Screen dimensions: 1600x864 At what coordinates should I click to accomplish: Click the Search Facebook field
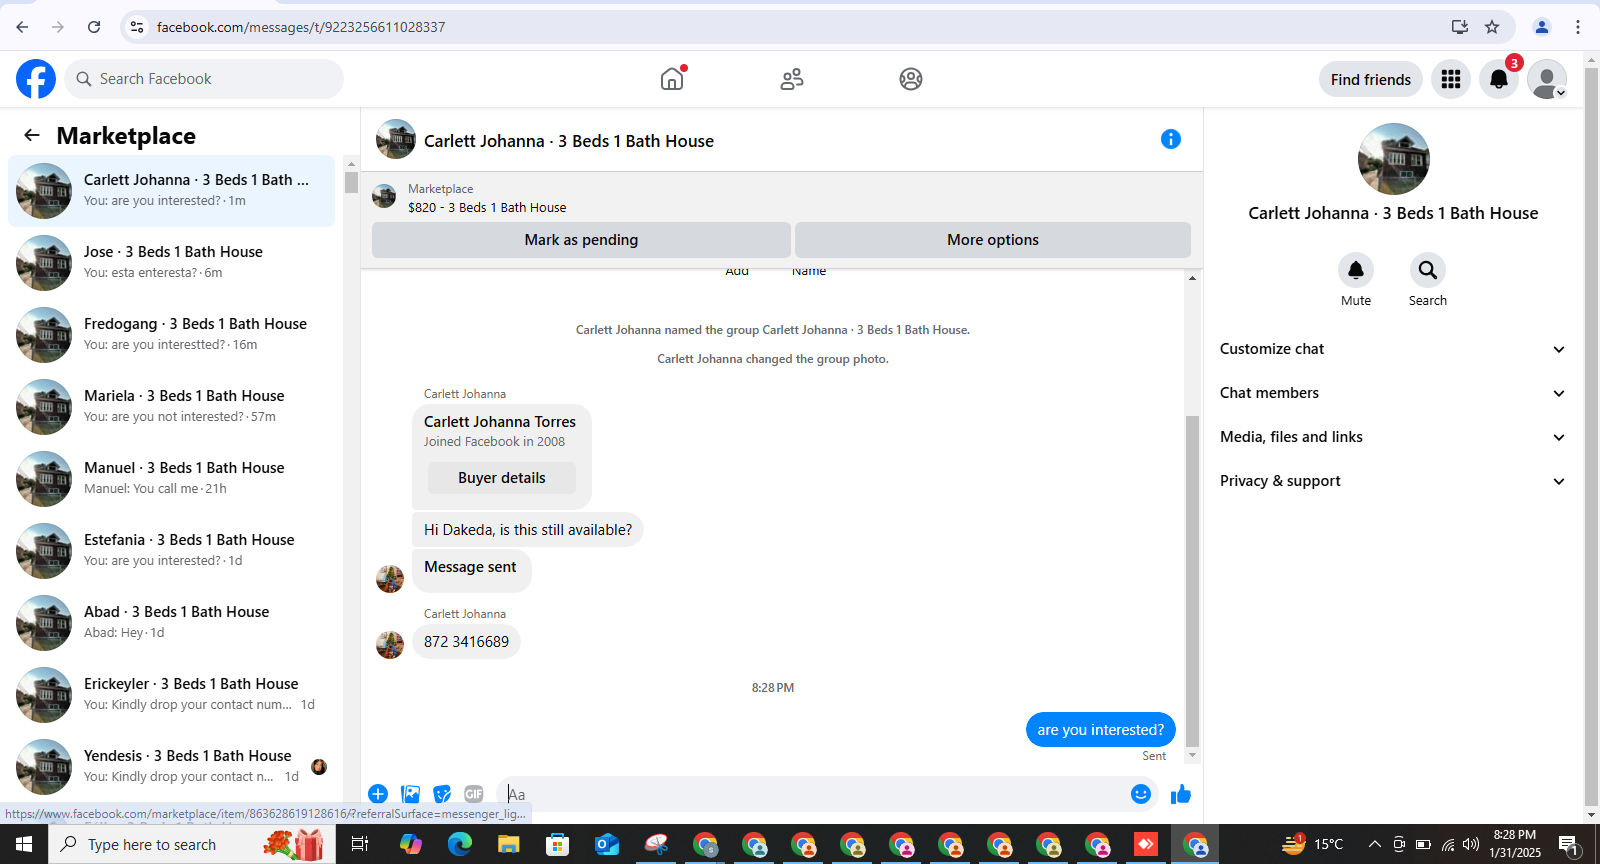204,79
